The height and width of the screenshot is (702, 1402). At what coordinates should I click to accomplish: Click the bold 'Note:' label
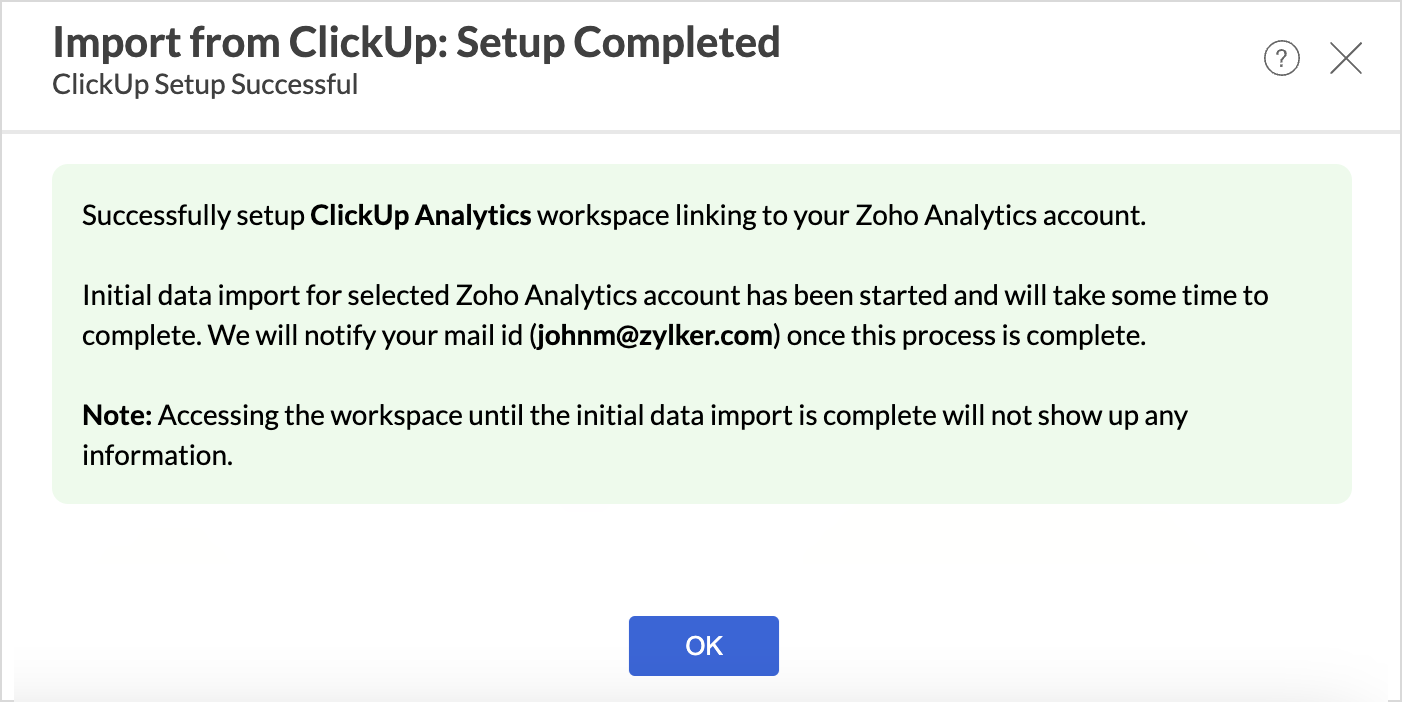pos(116,416)
